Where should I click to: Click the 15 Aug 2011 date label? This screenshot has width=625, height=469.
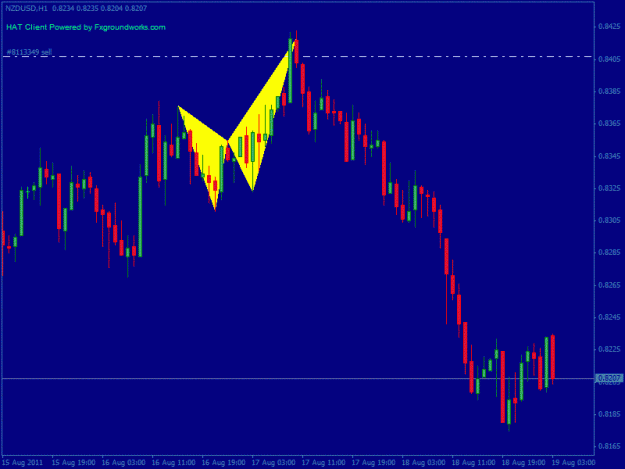pyautogui.click(x=22, y=462)
